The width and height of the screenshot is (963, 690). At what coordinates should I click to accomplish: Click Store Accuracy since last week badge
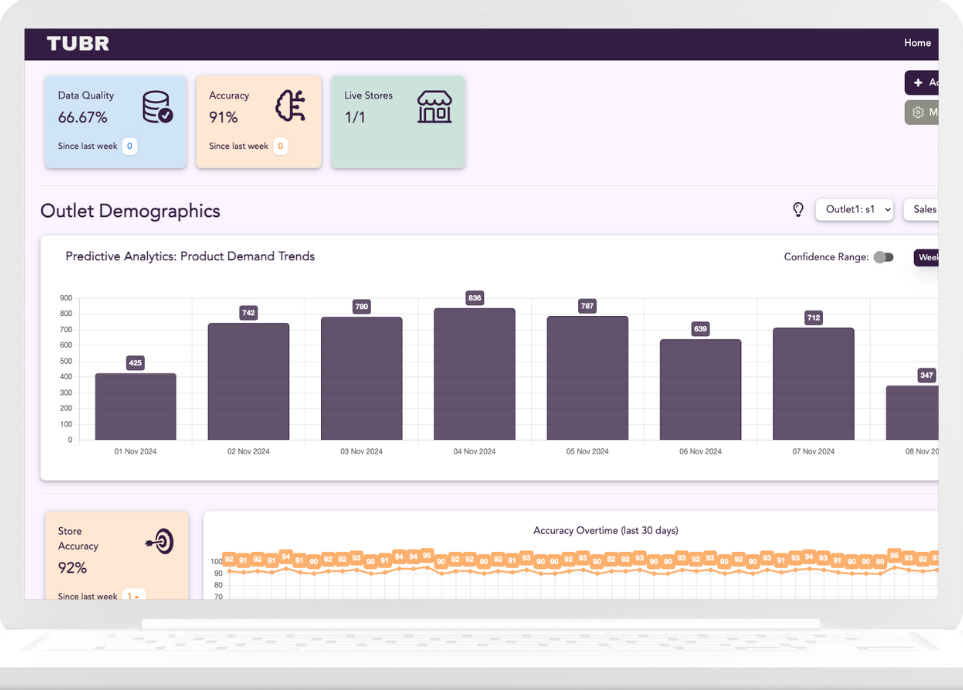pyautogui.click(x=132, y=596)
